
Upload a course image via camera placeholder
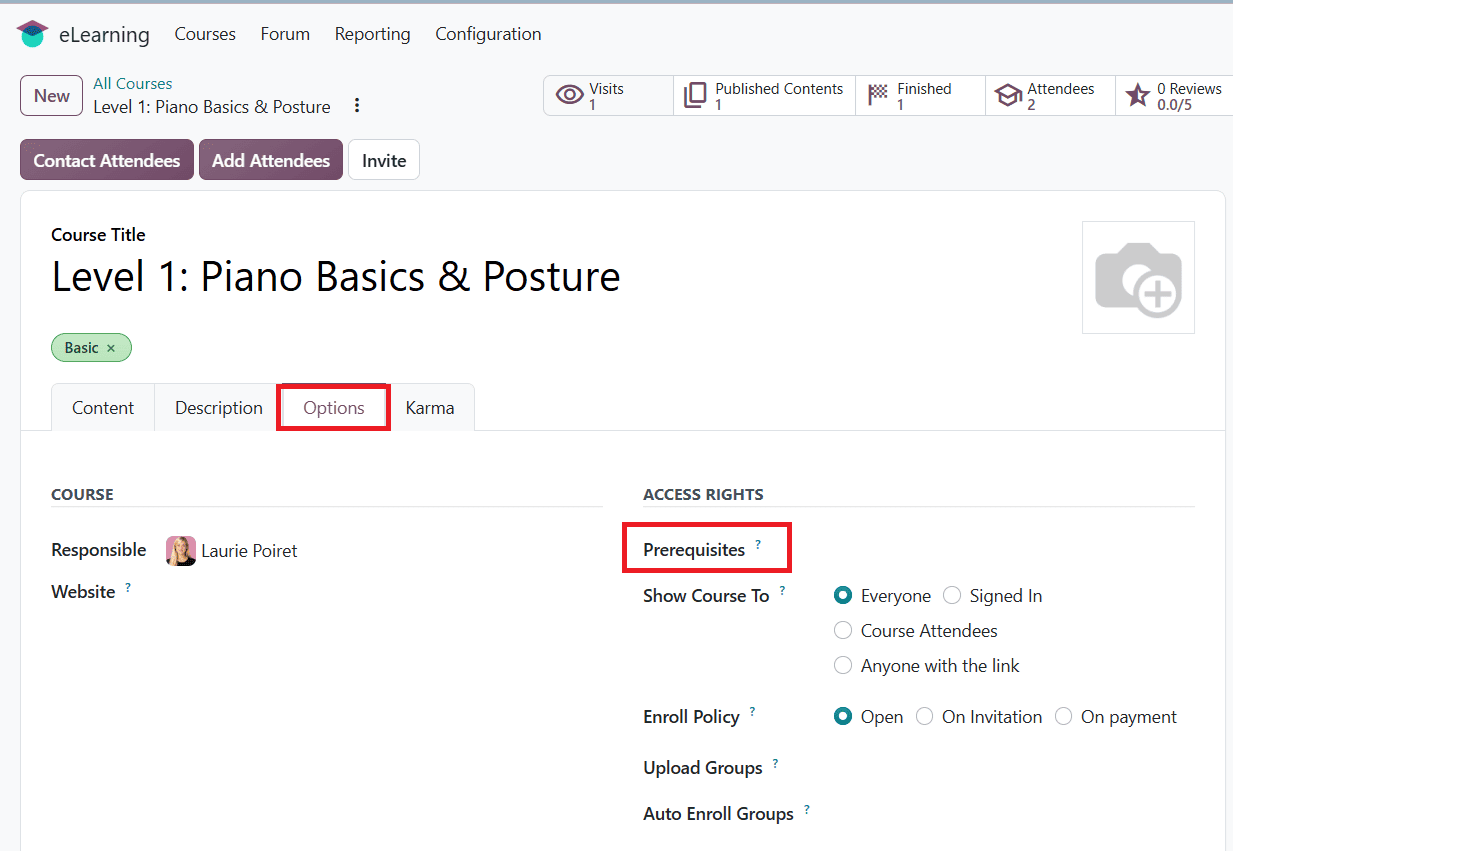tap(1138, 278)
